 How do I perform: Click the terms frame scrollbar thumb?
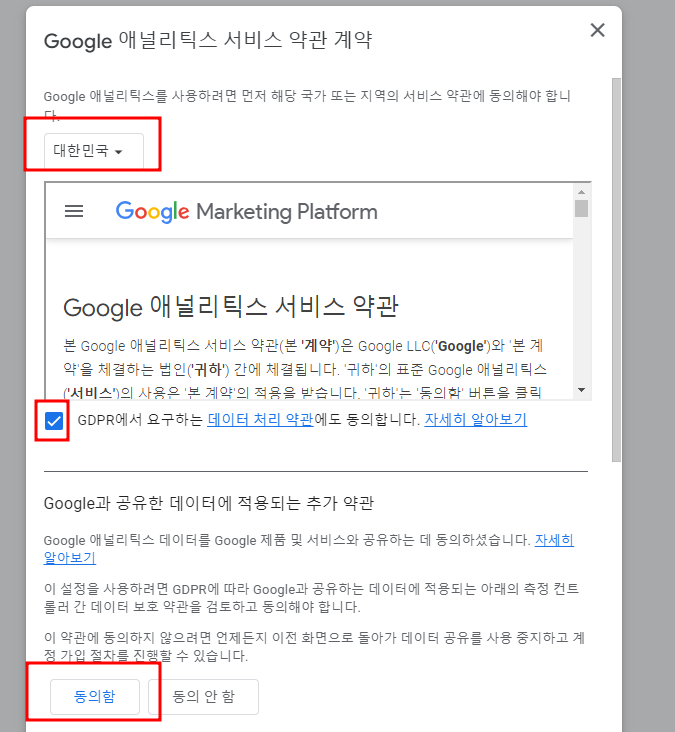[581, 208]
